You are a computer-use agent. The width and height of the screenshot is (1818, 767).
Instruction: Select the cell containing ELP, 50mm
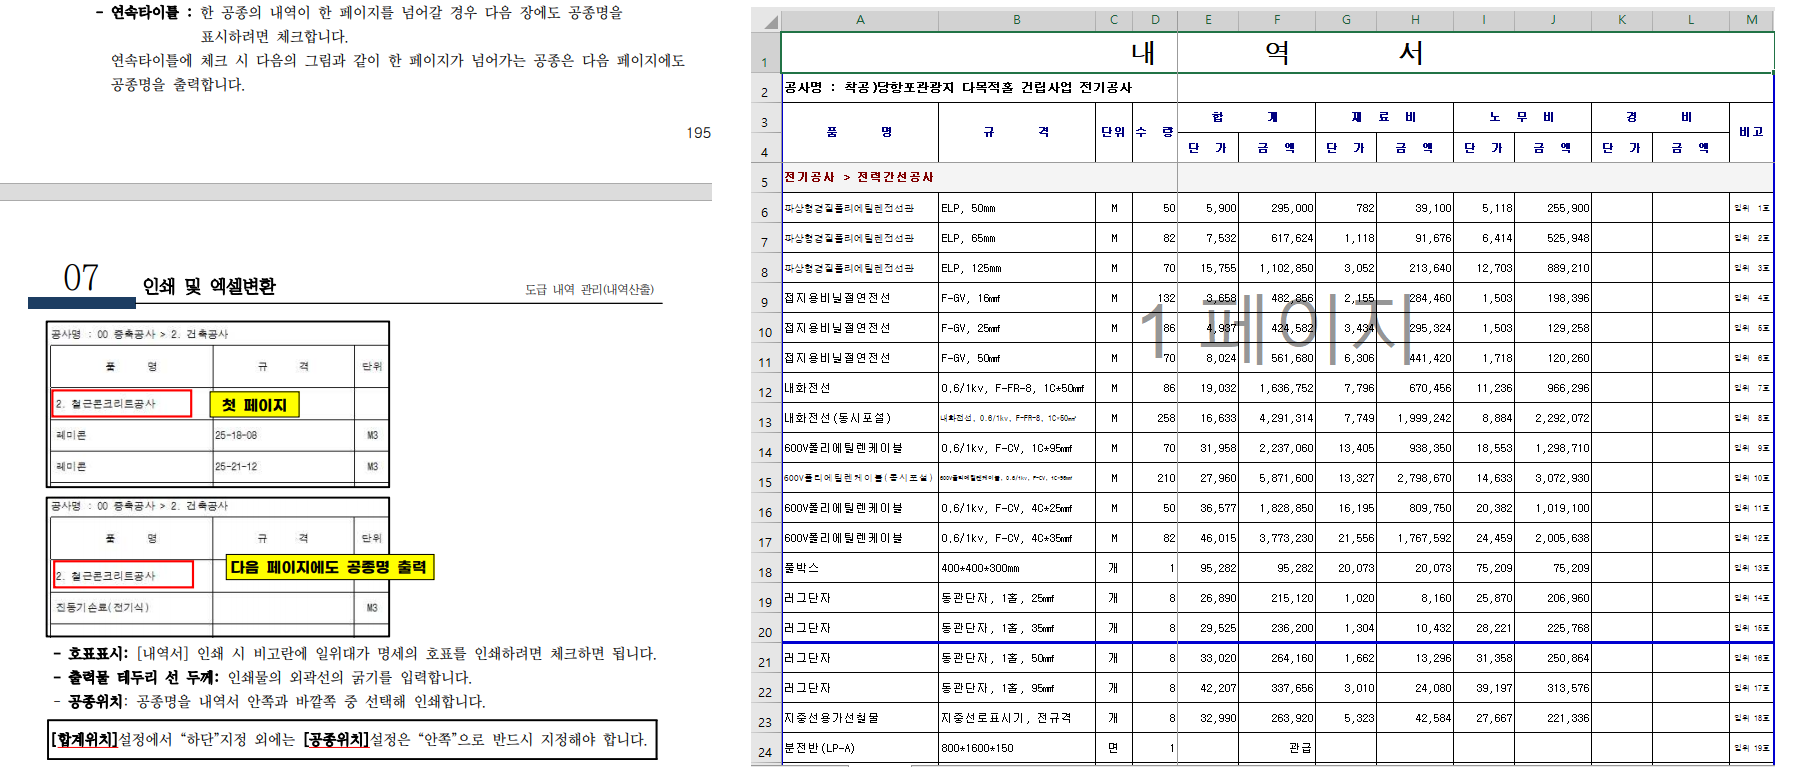(1016, 208)
